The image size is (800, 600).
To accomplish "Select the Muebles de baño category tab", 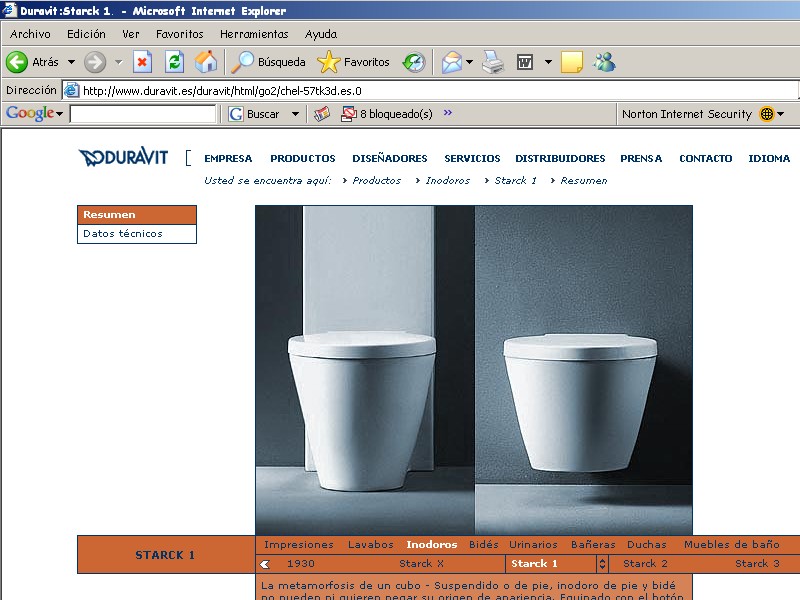I will pos(732,544).
